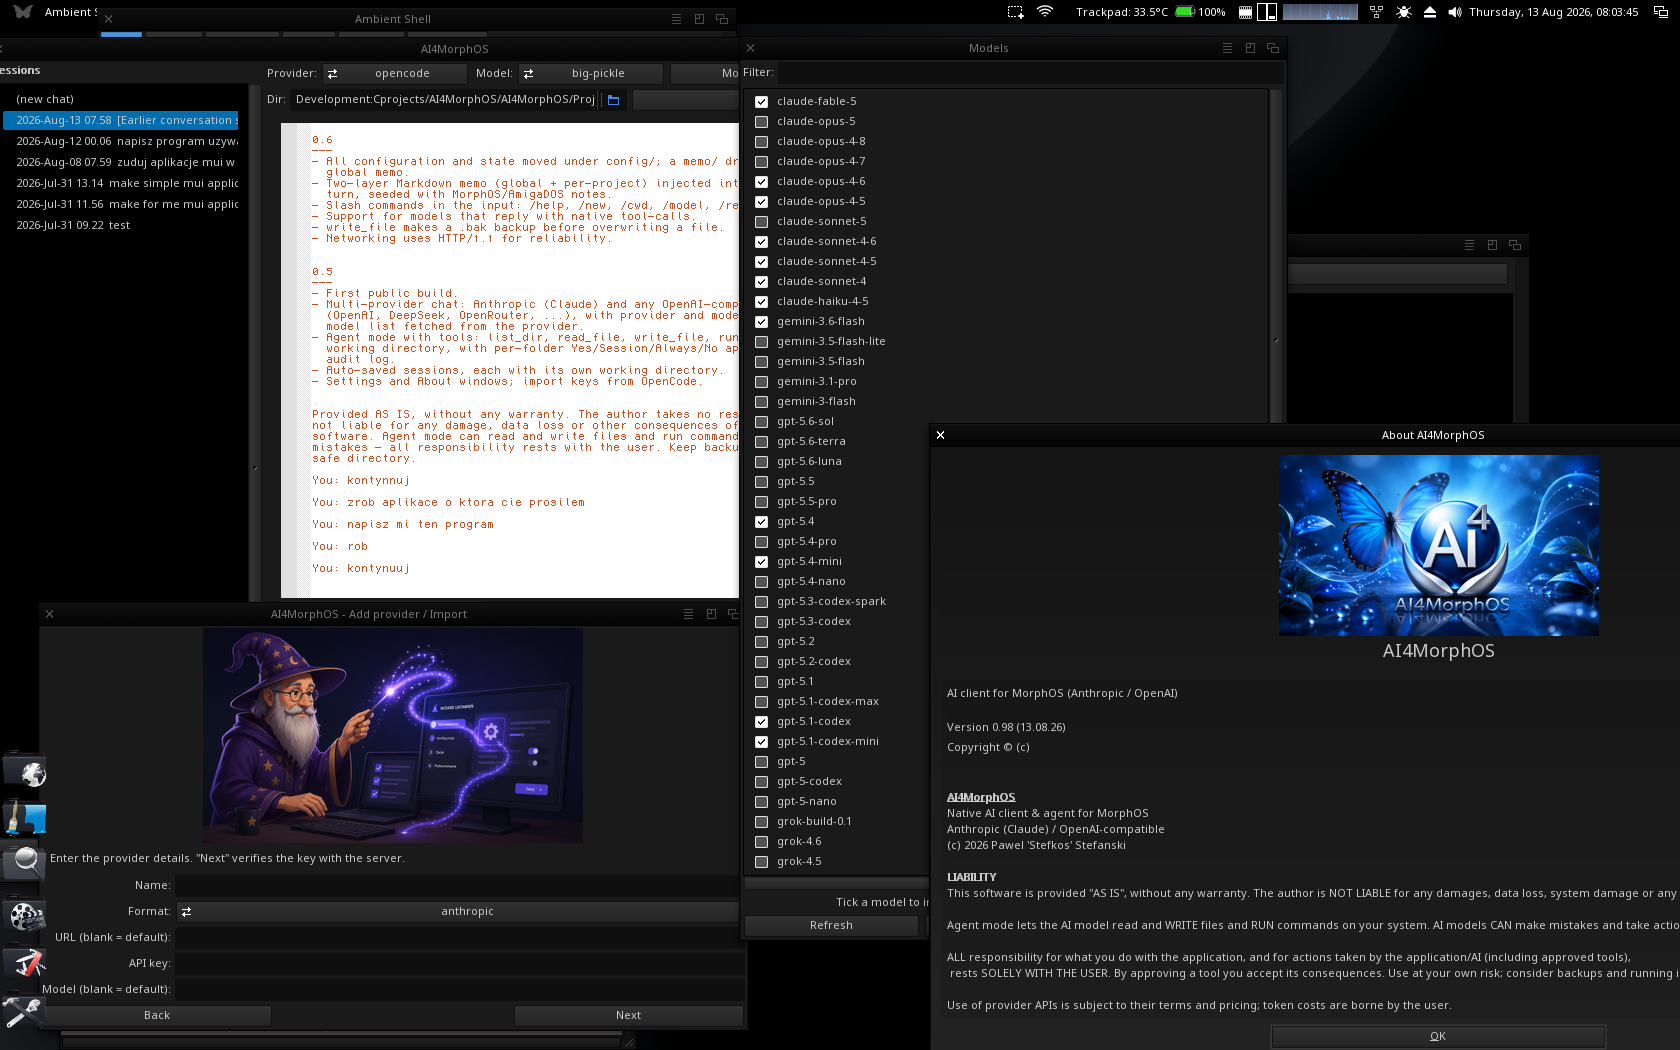Open the Wi-Fi status icon
The height and width of the screenshot is (1050, 1680).
pyautogui.click(x=1045, y=12)
